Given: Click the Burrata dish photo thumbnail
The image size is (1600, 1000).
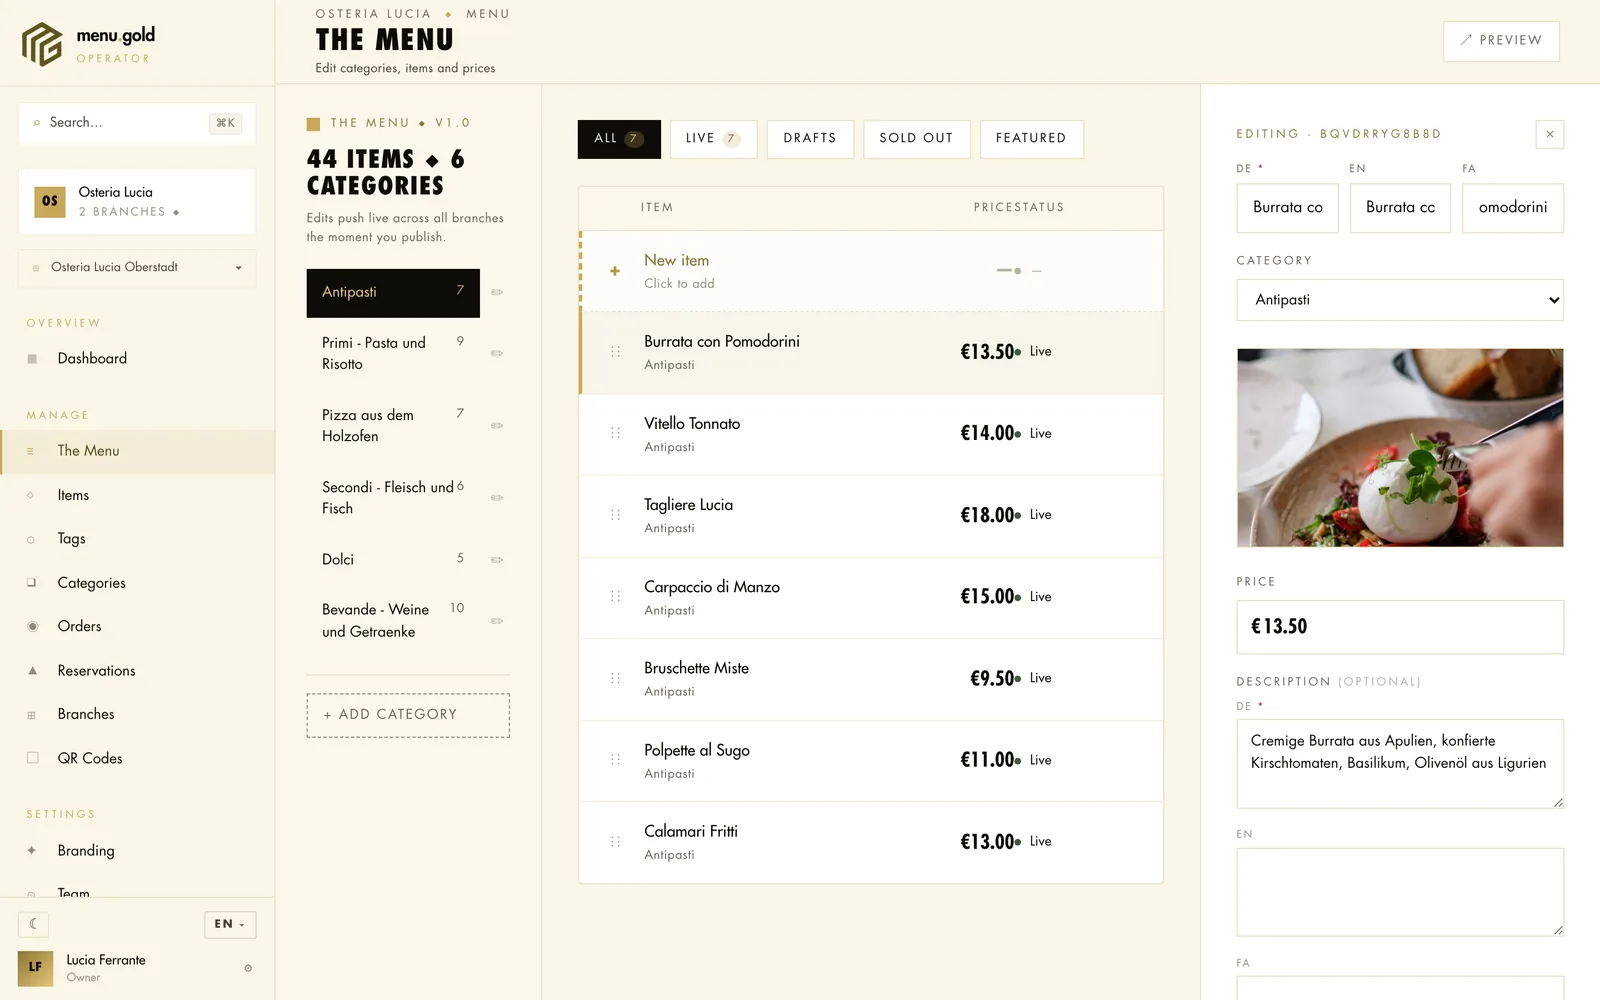Looking at the screenshot, I should point(1400,448).
